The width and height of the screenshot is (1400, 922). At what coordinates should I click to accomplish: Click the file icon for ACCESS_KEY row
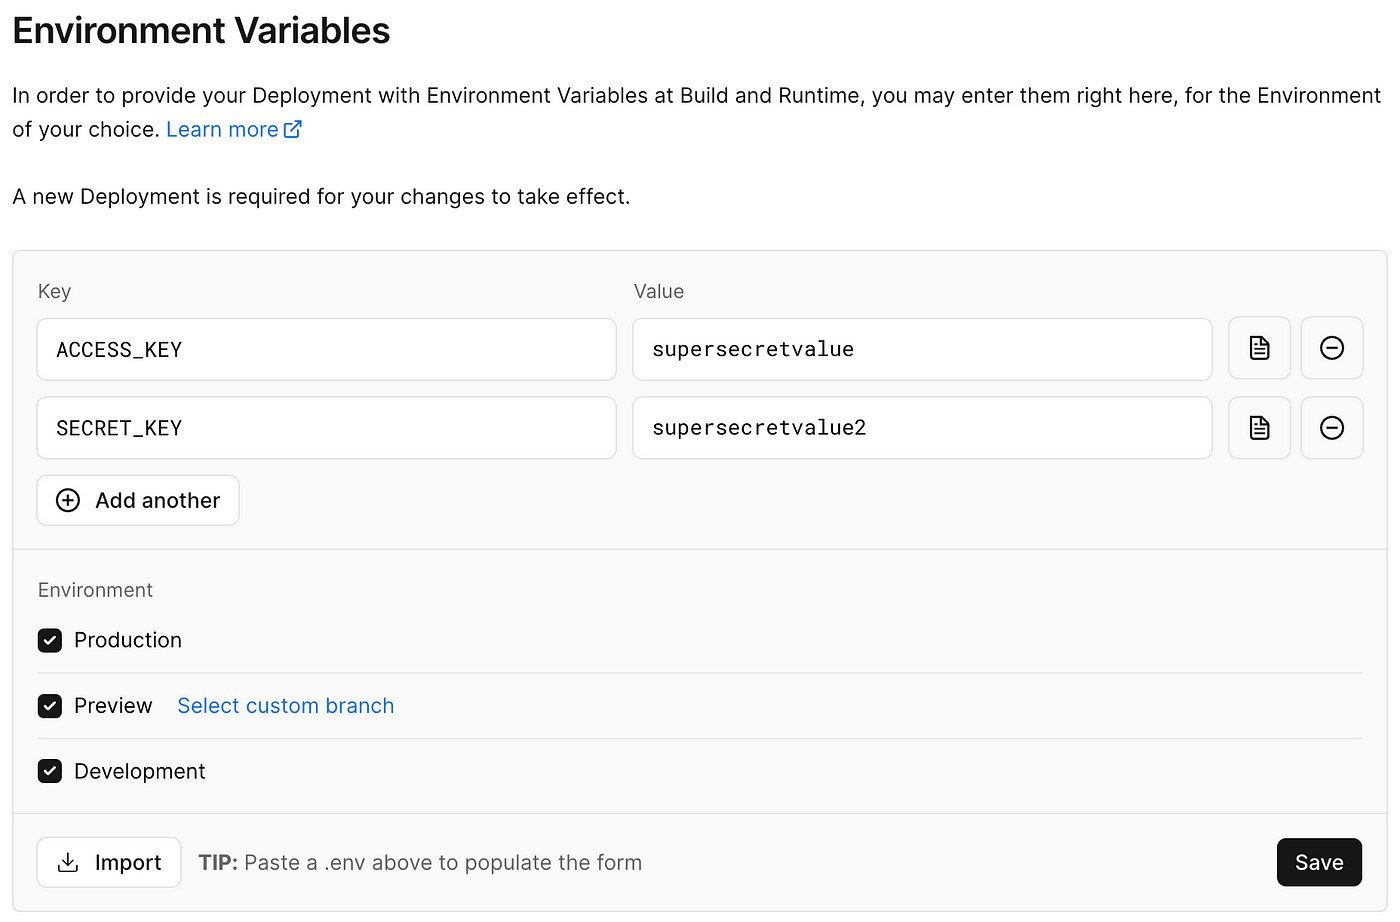coord(1259,348)
